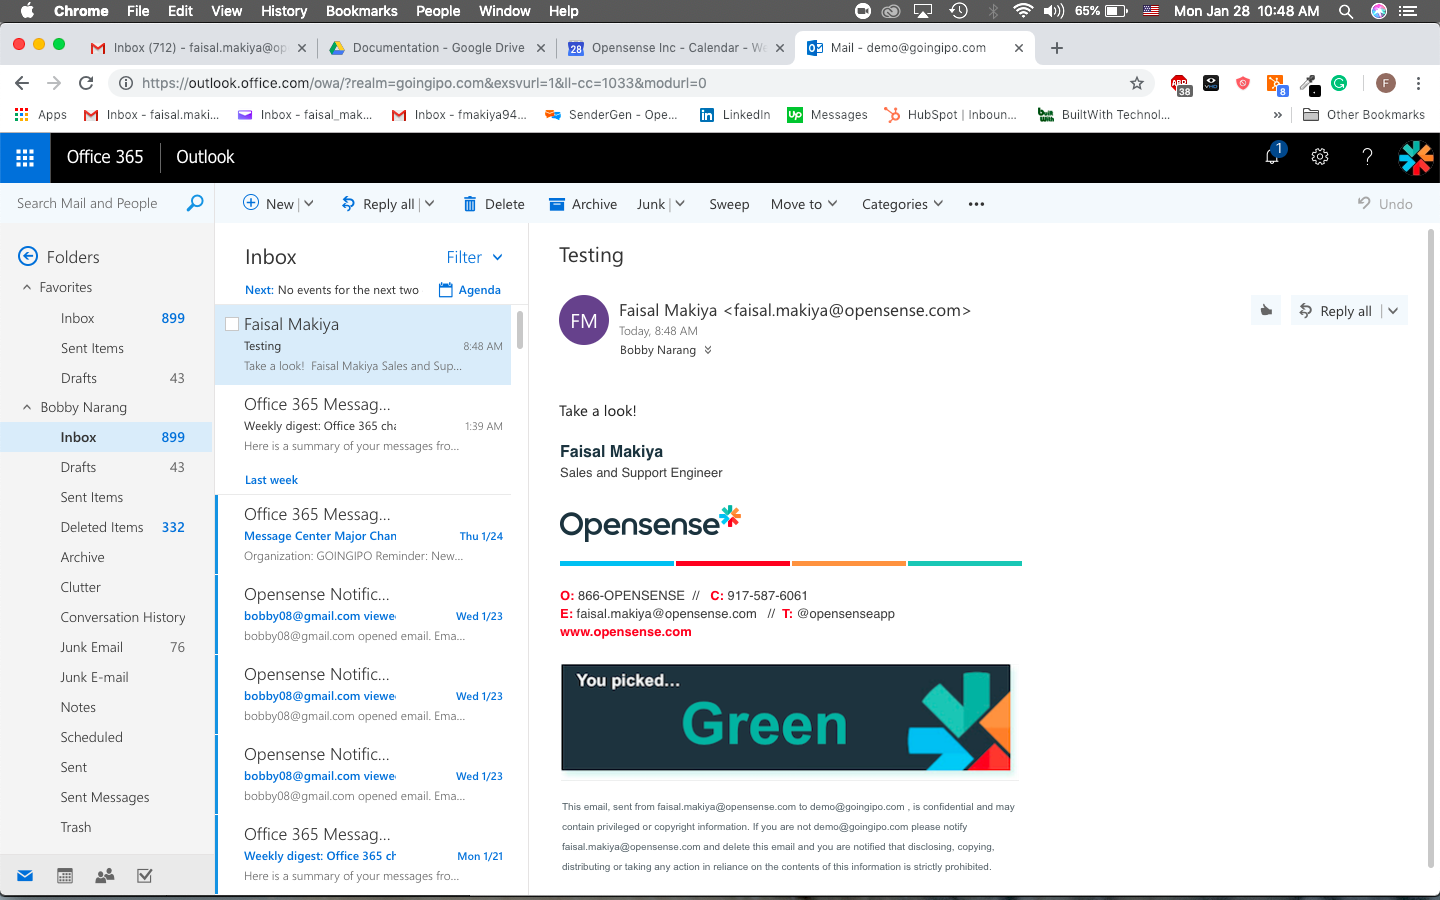
Task: Open the Apple menu
Action: [x=27, y=11]
